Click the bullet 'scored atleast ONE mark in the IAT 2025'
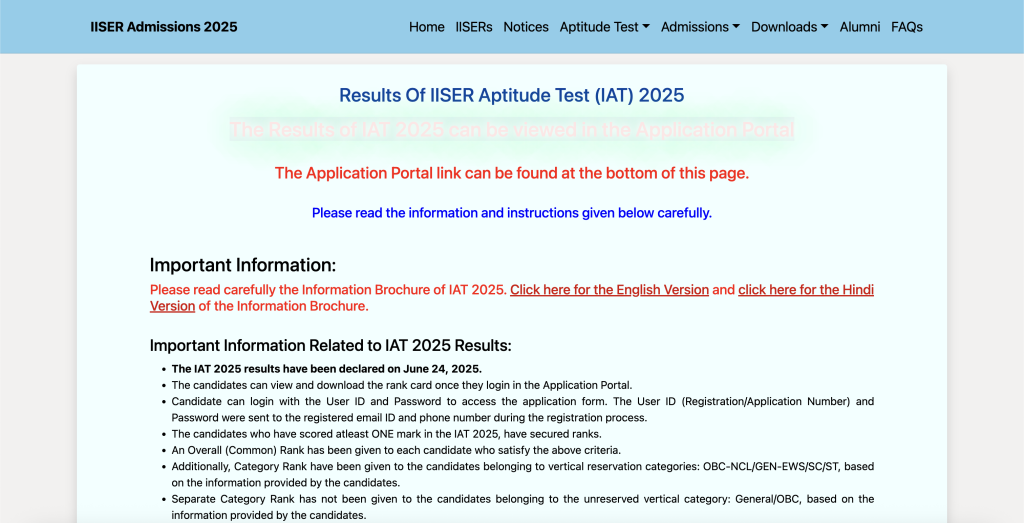The image size is (1024, 523). click(x=387, y=434)
